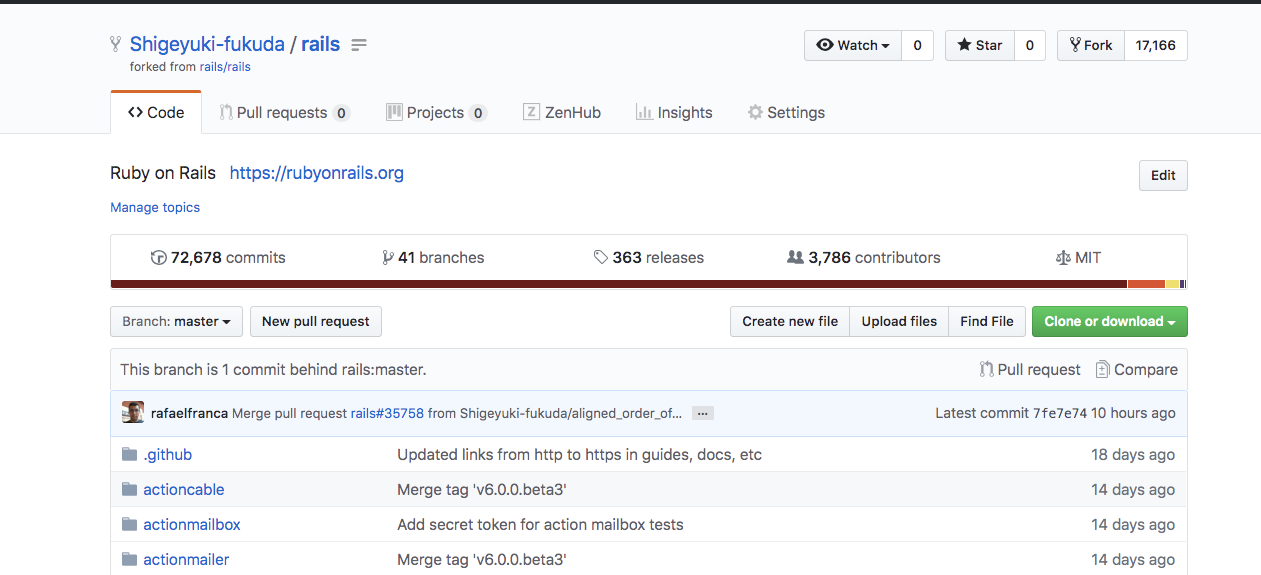Screen dimensions: 1261x575
Task: Open the Watch dropdown
Action: click(853, 45)
